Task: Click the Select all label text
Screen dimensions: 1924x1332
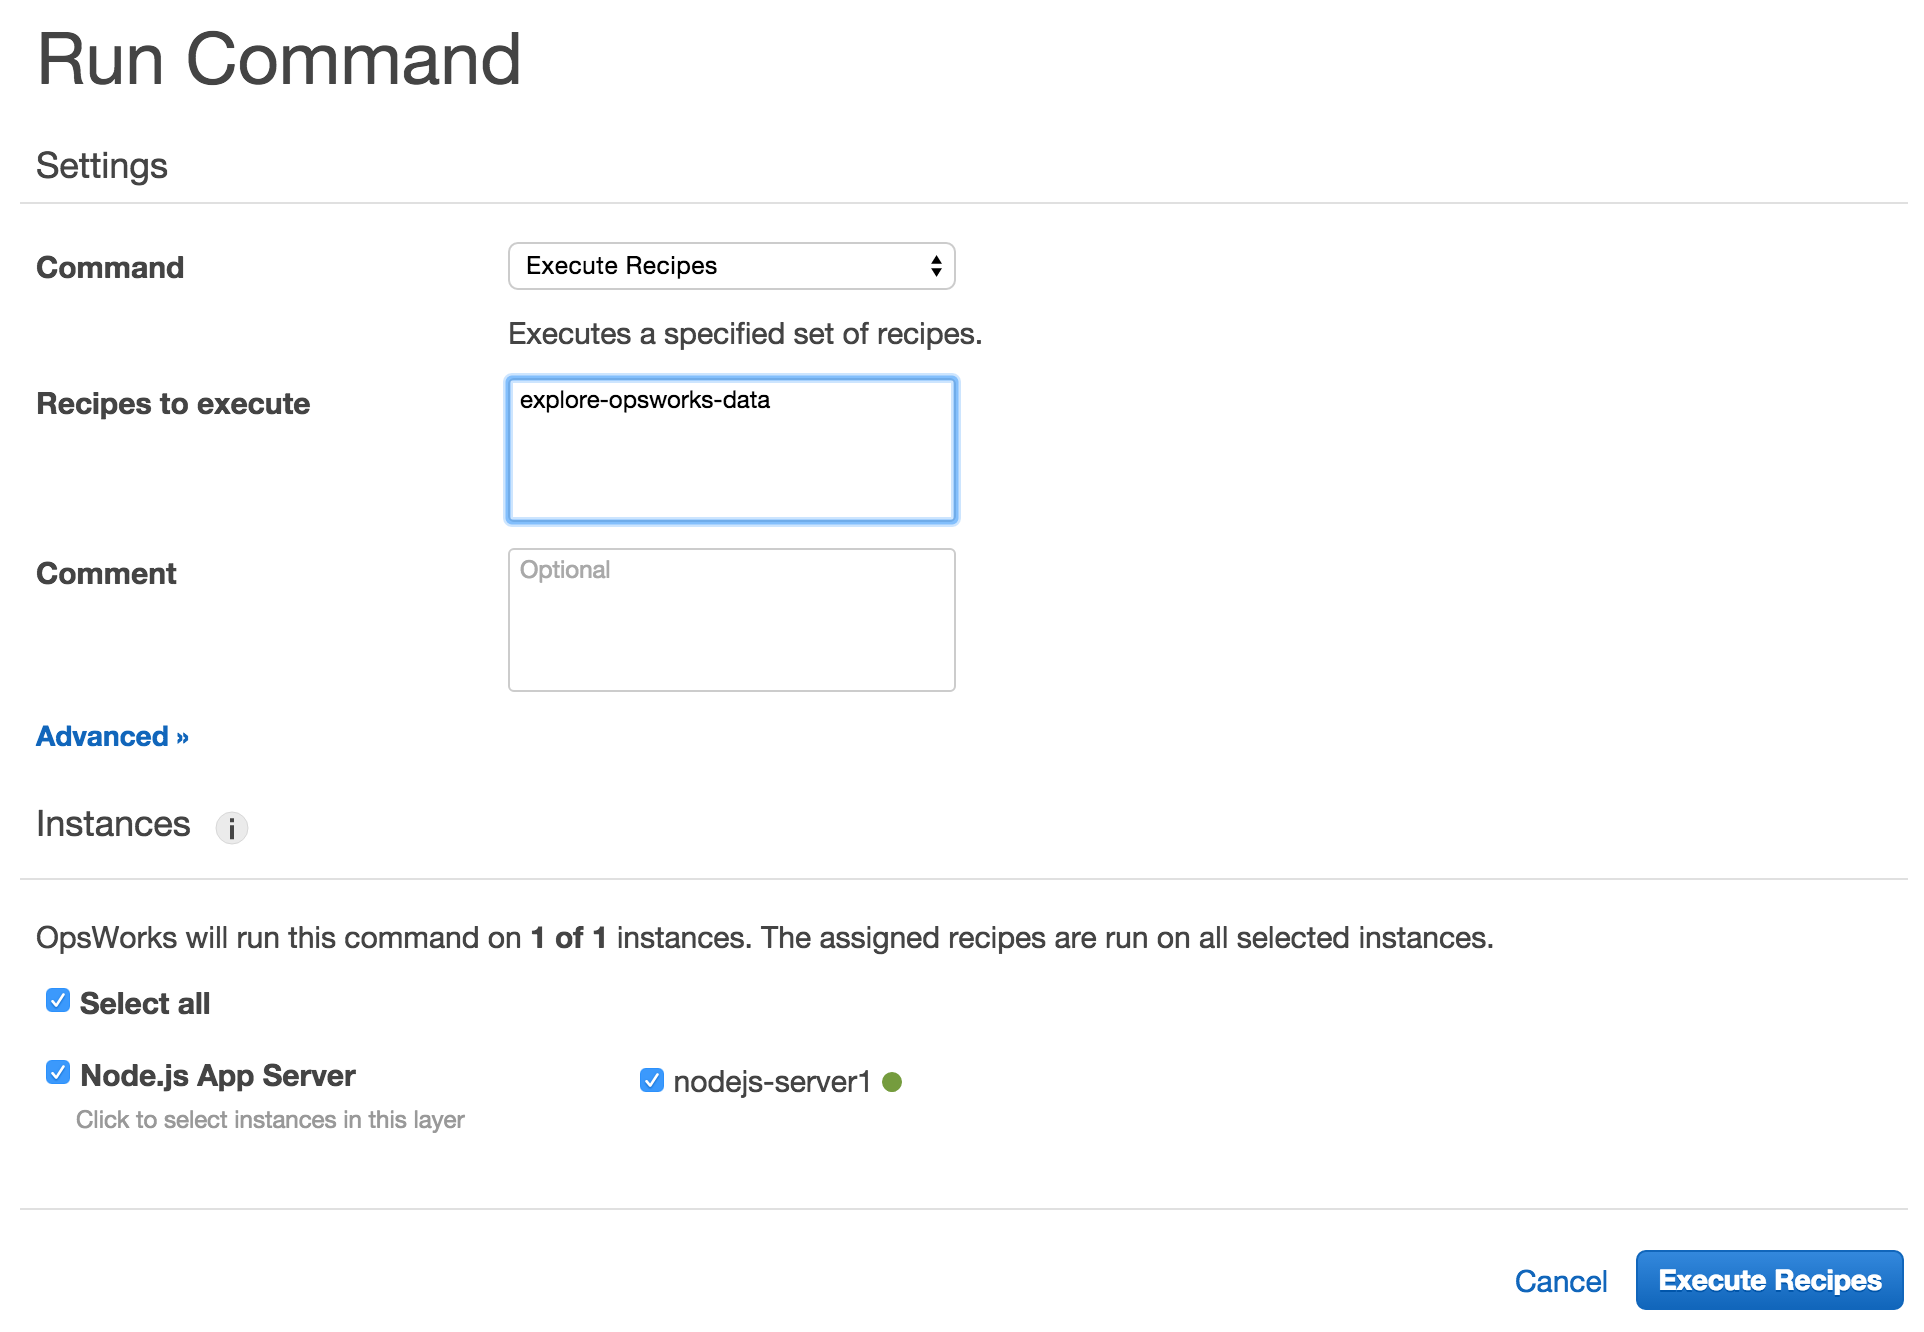Action: point(145,1004)
